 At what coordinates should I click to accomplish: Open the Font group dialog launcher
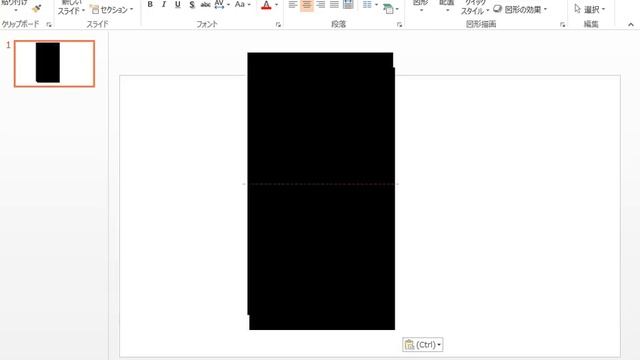pyautogui.click(x=278, y=25)
